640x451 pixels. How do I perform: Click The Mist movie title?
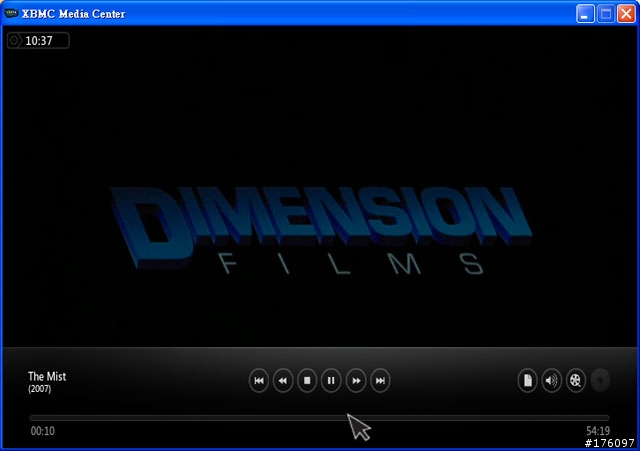(x=47, y=376)
